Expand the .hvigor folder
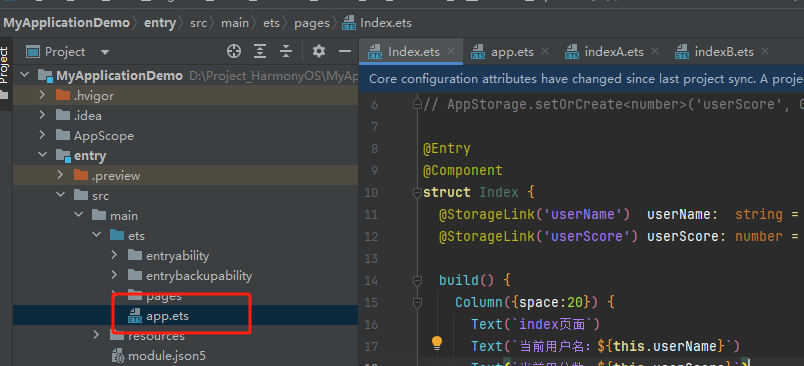 tap(43, 95)
